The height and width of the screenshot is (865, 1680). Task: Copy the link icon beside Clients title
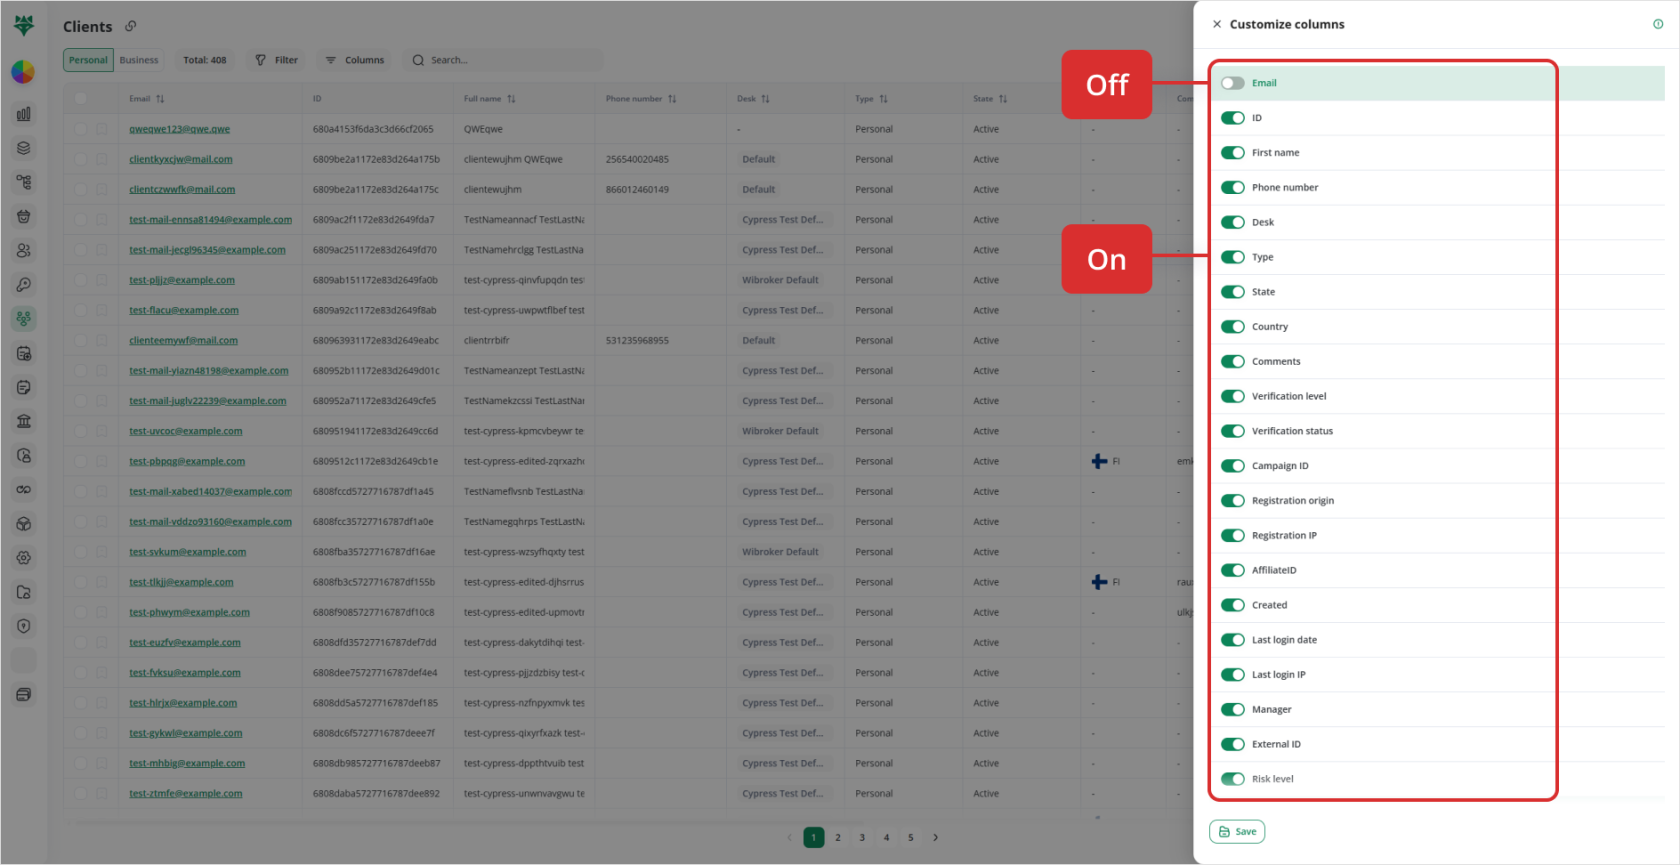click(131, 26)
